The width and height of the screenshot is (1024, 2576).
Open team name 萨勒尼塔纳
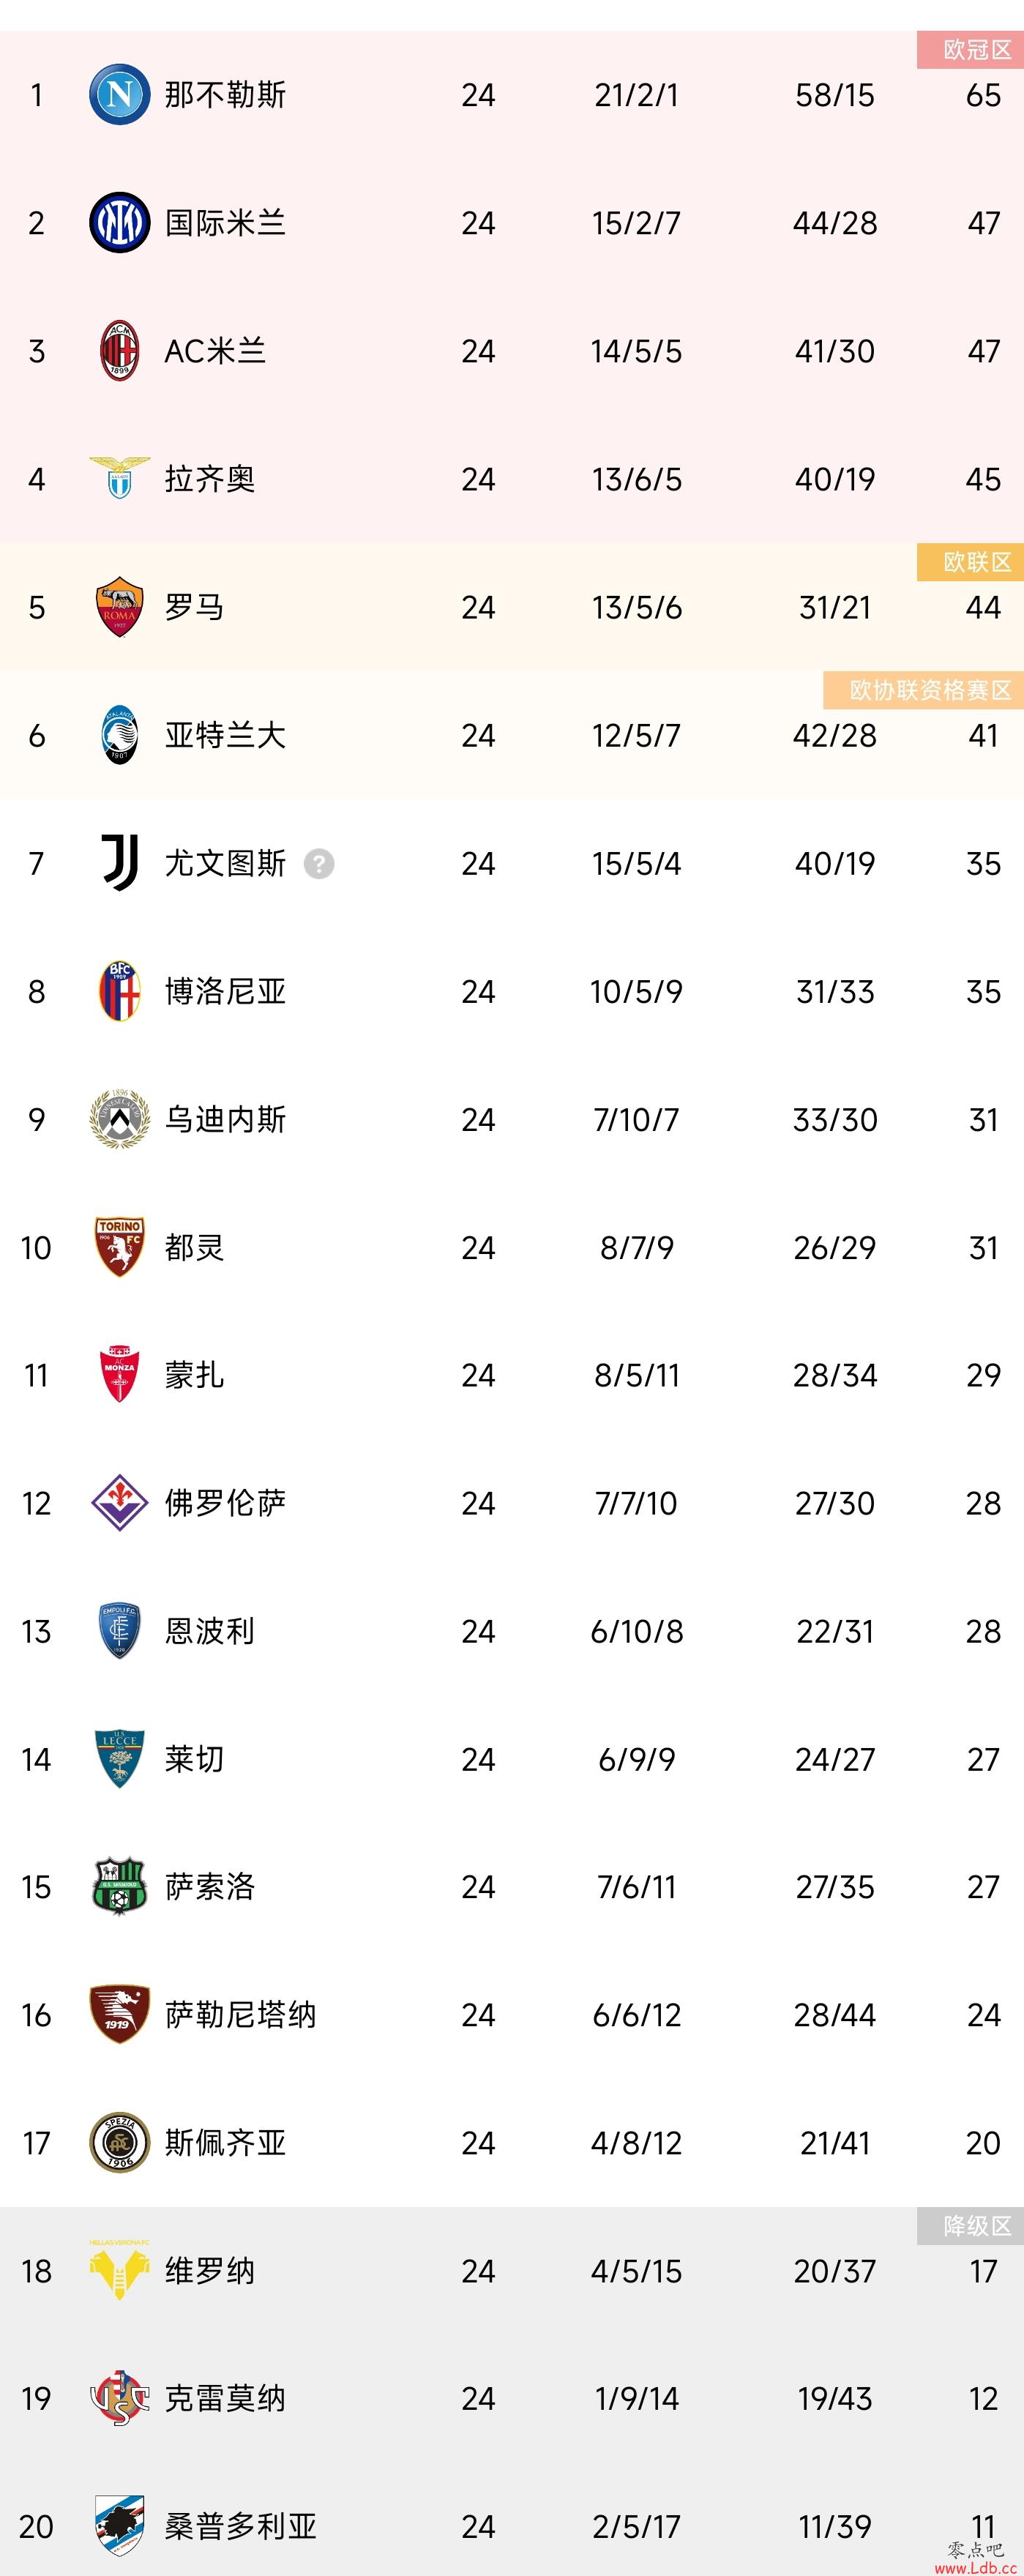point(241,2015)
